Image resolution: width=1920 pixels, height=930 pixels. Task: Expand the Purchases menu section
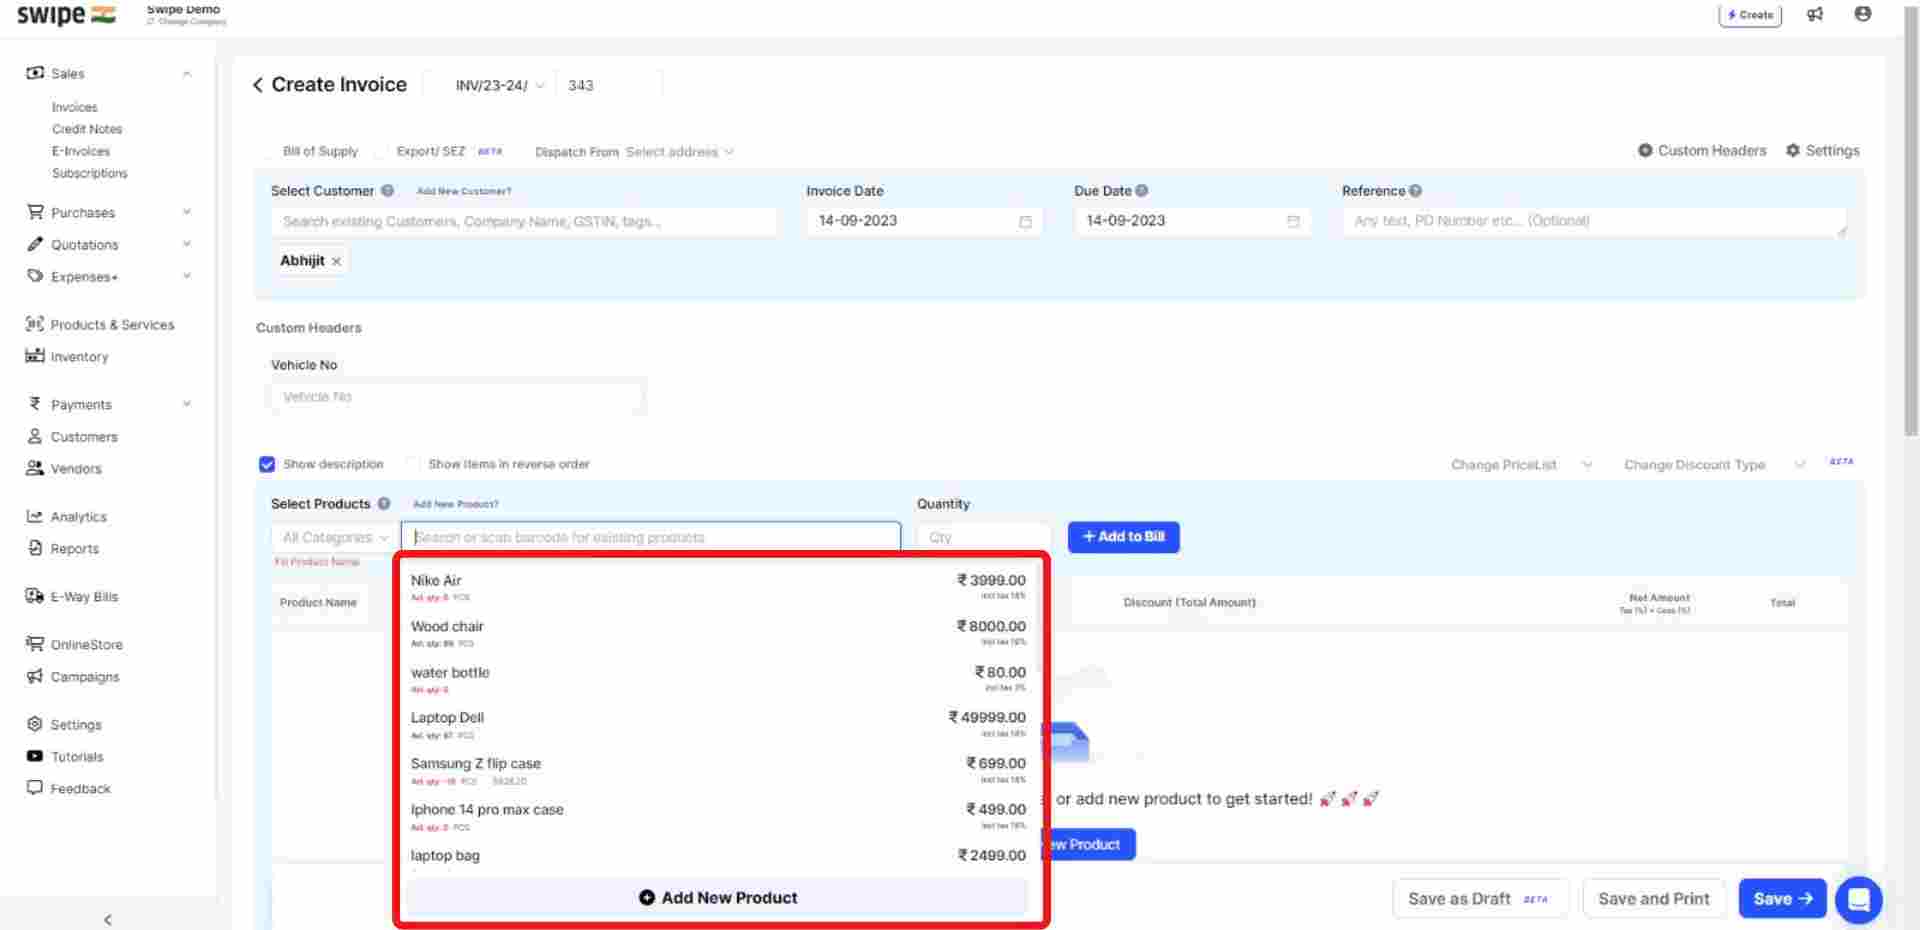187,212
